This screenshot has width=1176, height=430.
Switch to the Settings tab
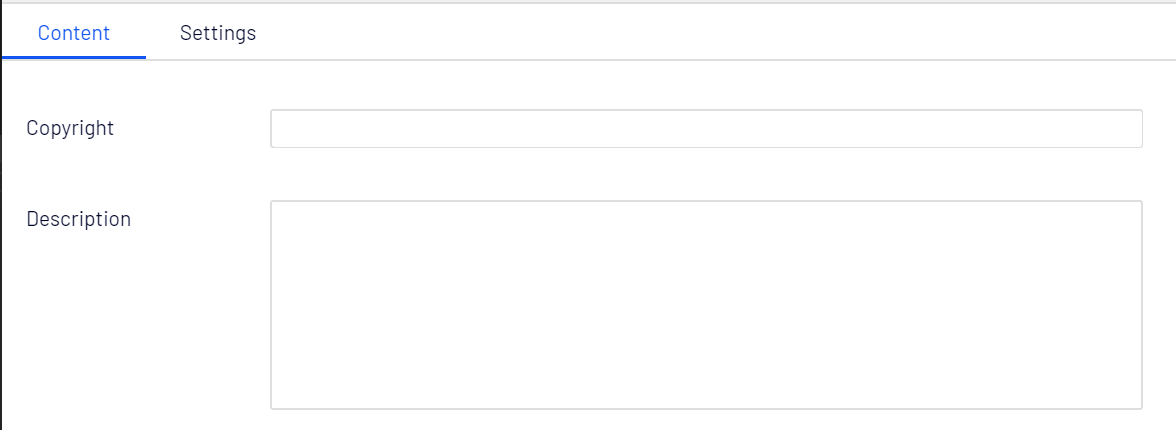pyautogui.click(x=218, y=33)
